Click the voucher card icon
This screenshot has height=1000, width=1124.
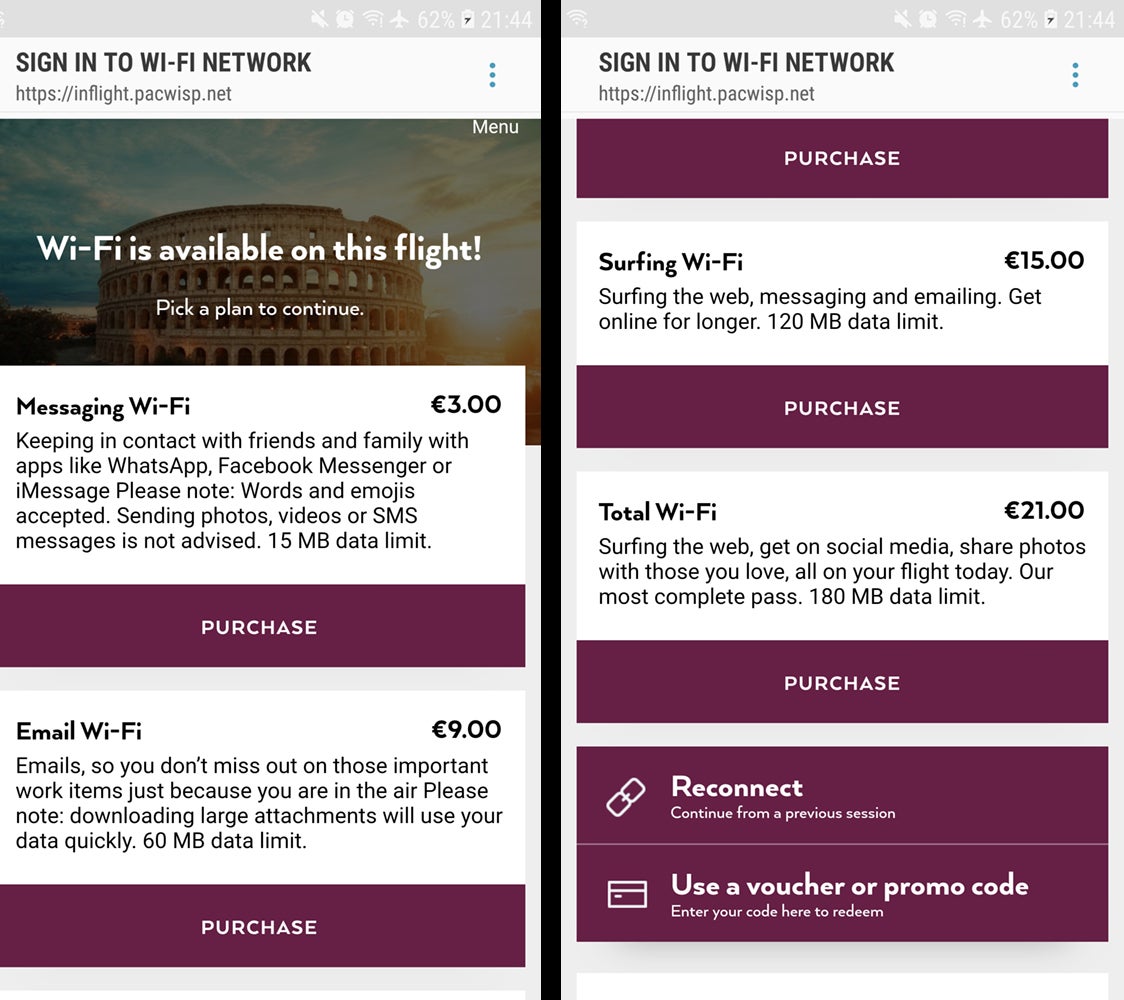[x=627, y=894]
